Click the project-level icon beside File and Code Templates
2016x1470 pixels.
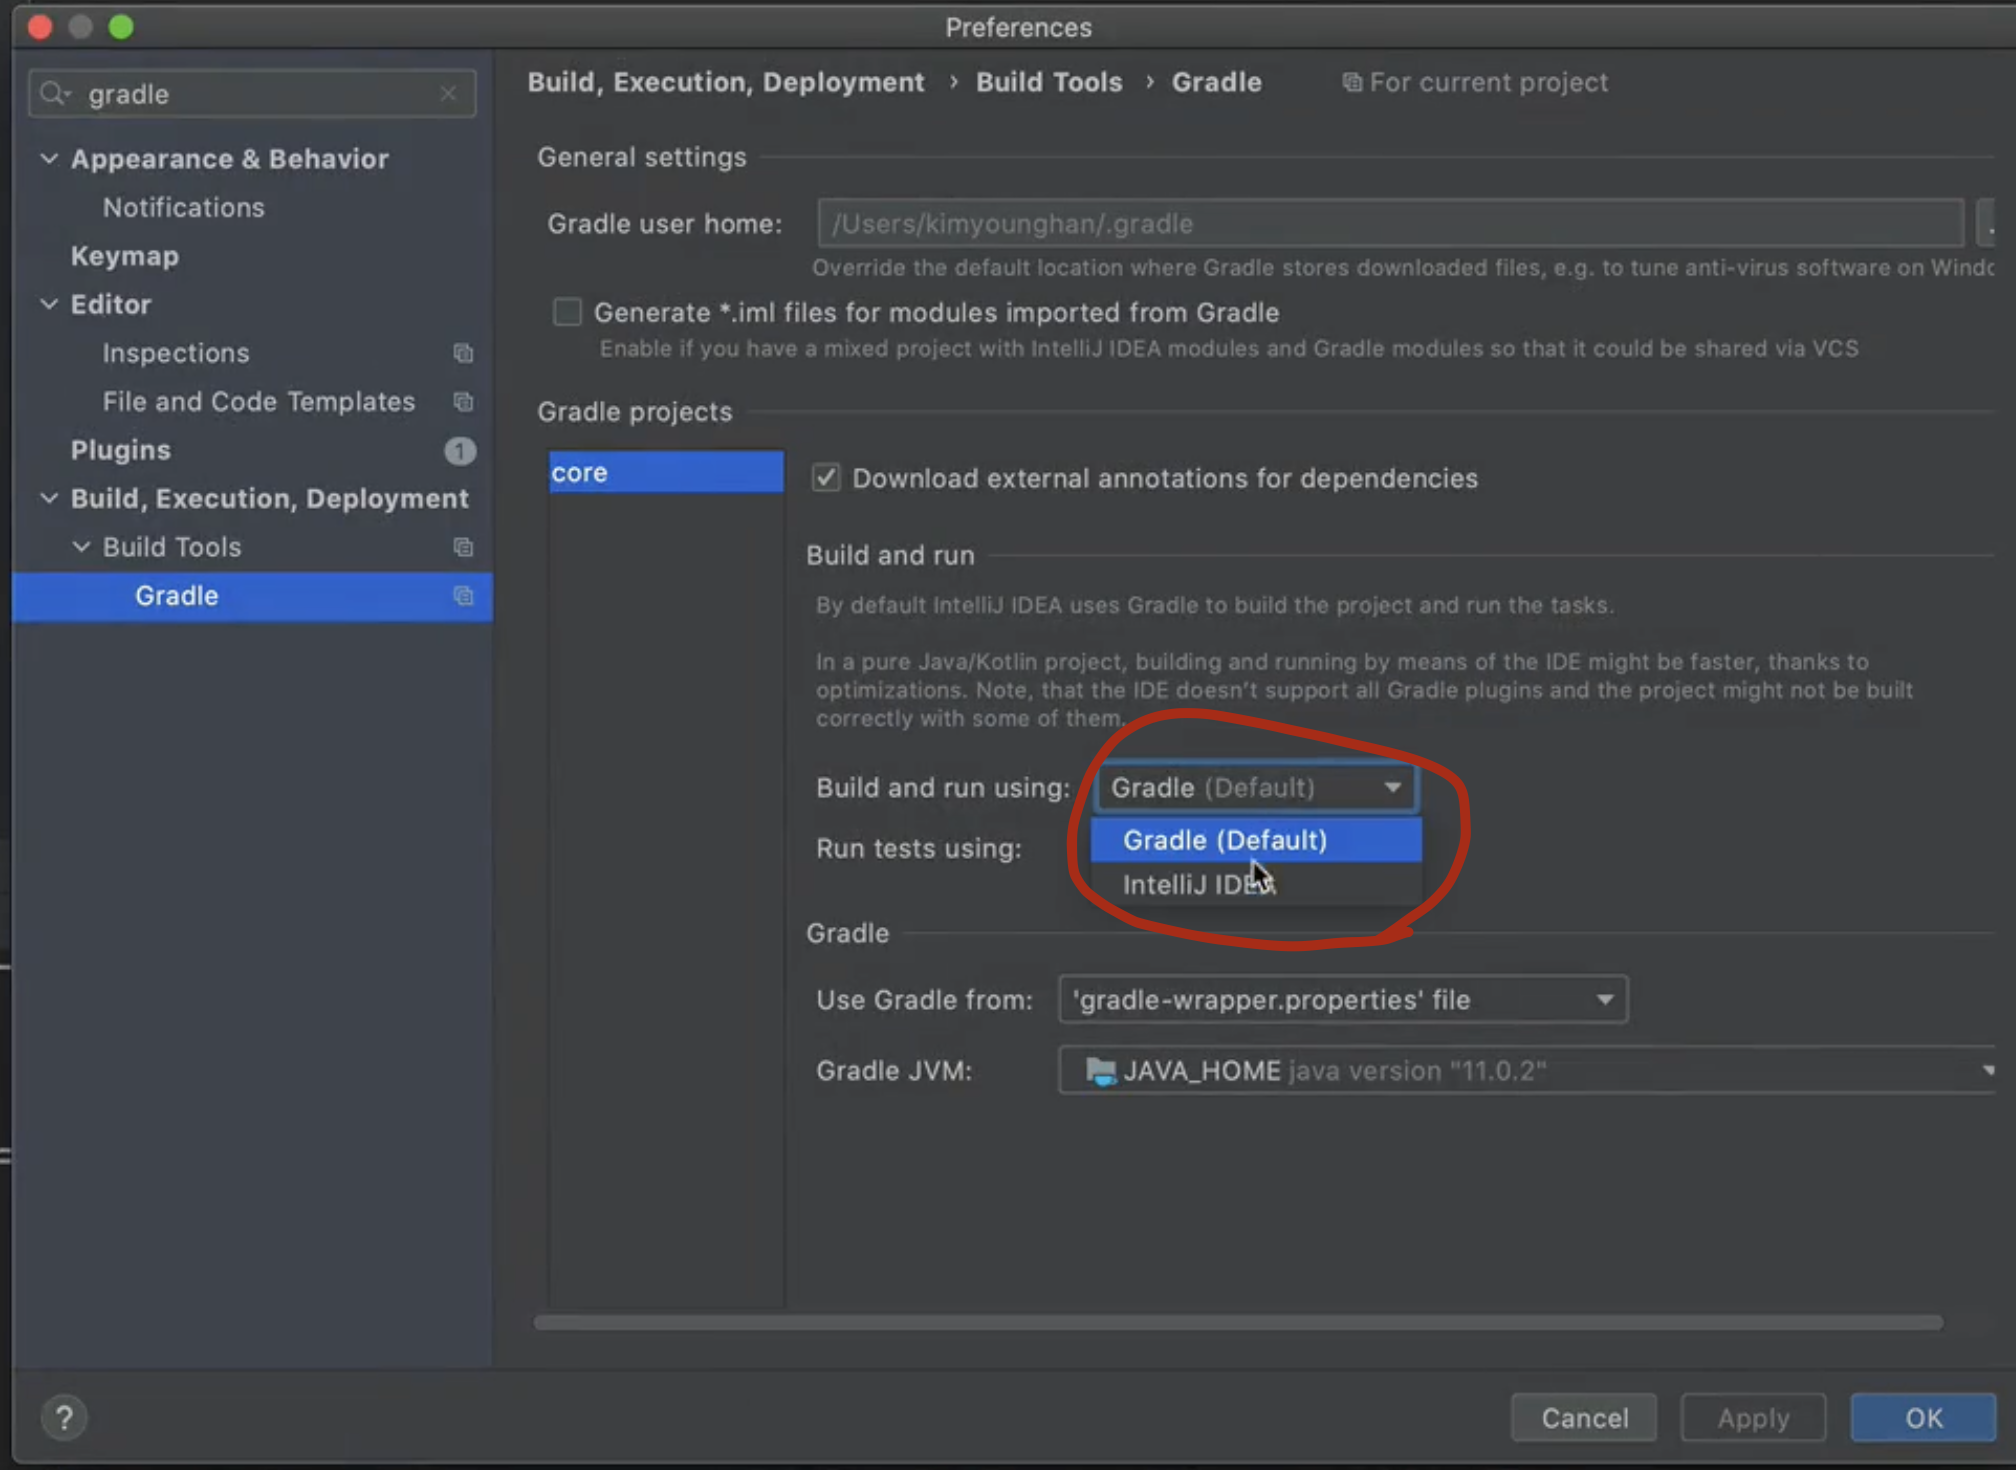462,402
